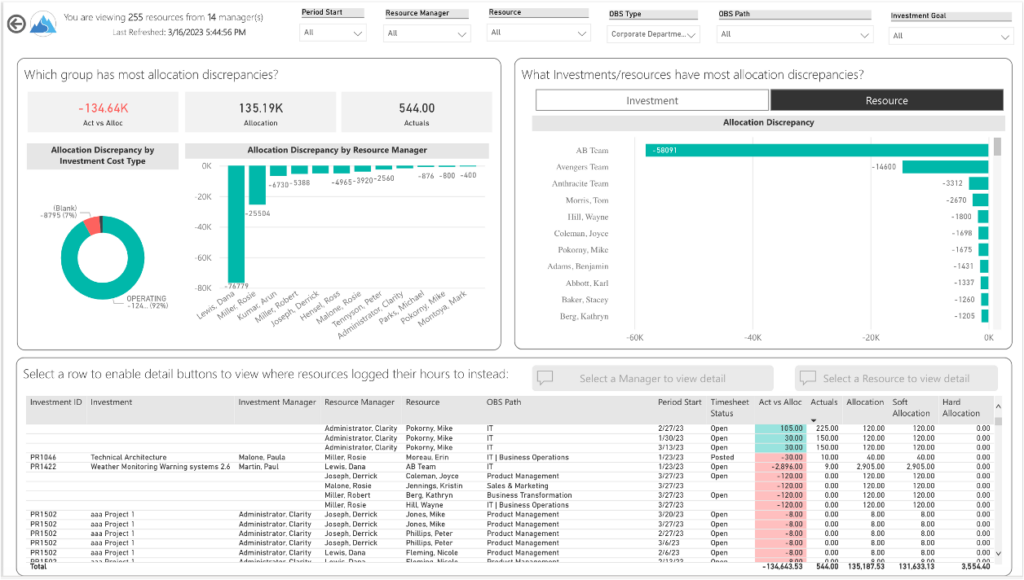Open the Investment Goal dropdown
This screenshot has height=580, width=1024.
(x=950, y=31)
